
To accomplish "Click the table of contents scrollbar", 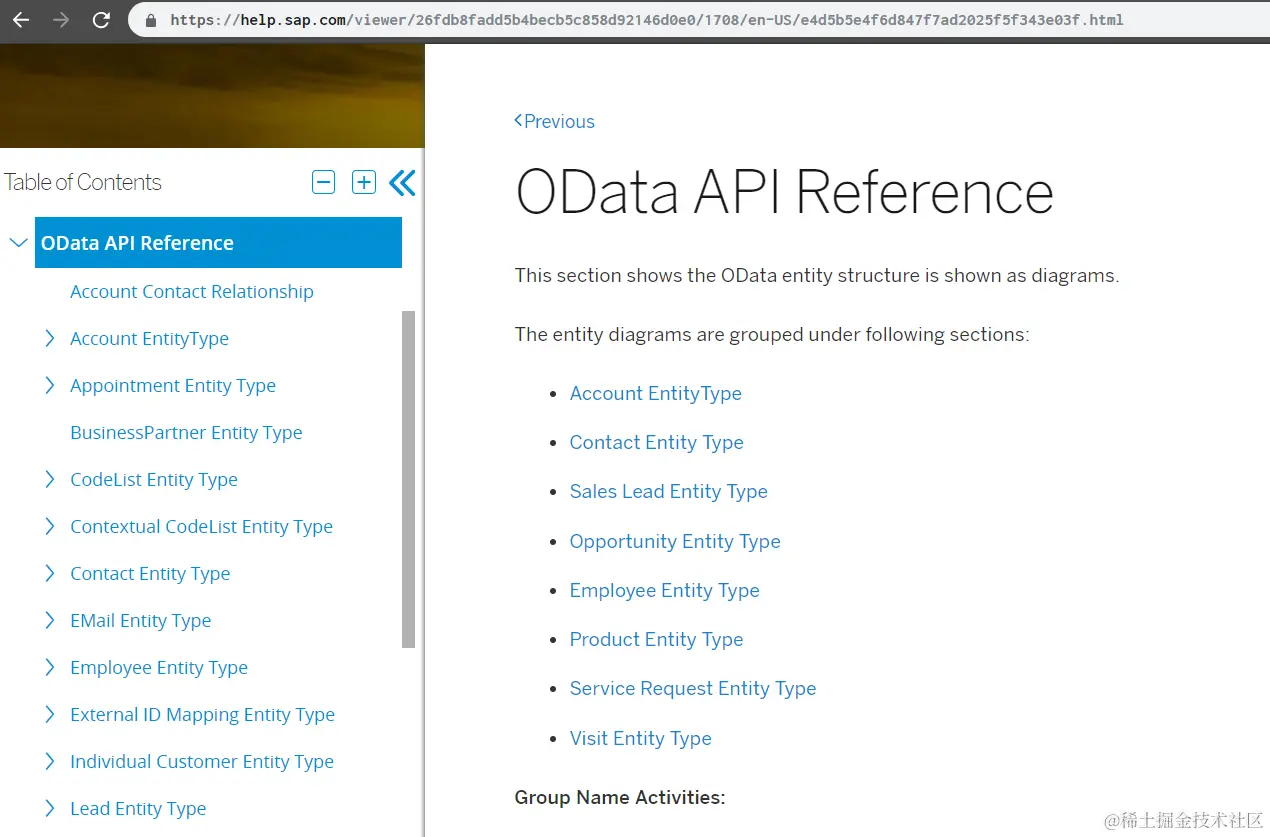I will click(x=408, y=478).
